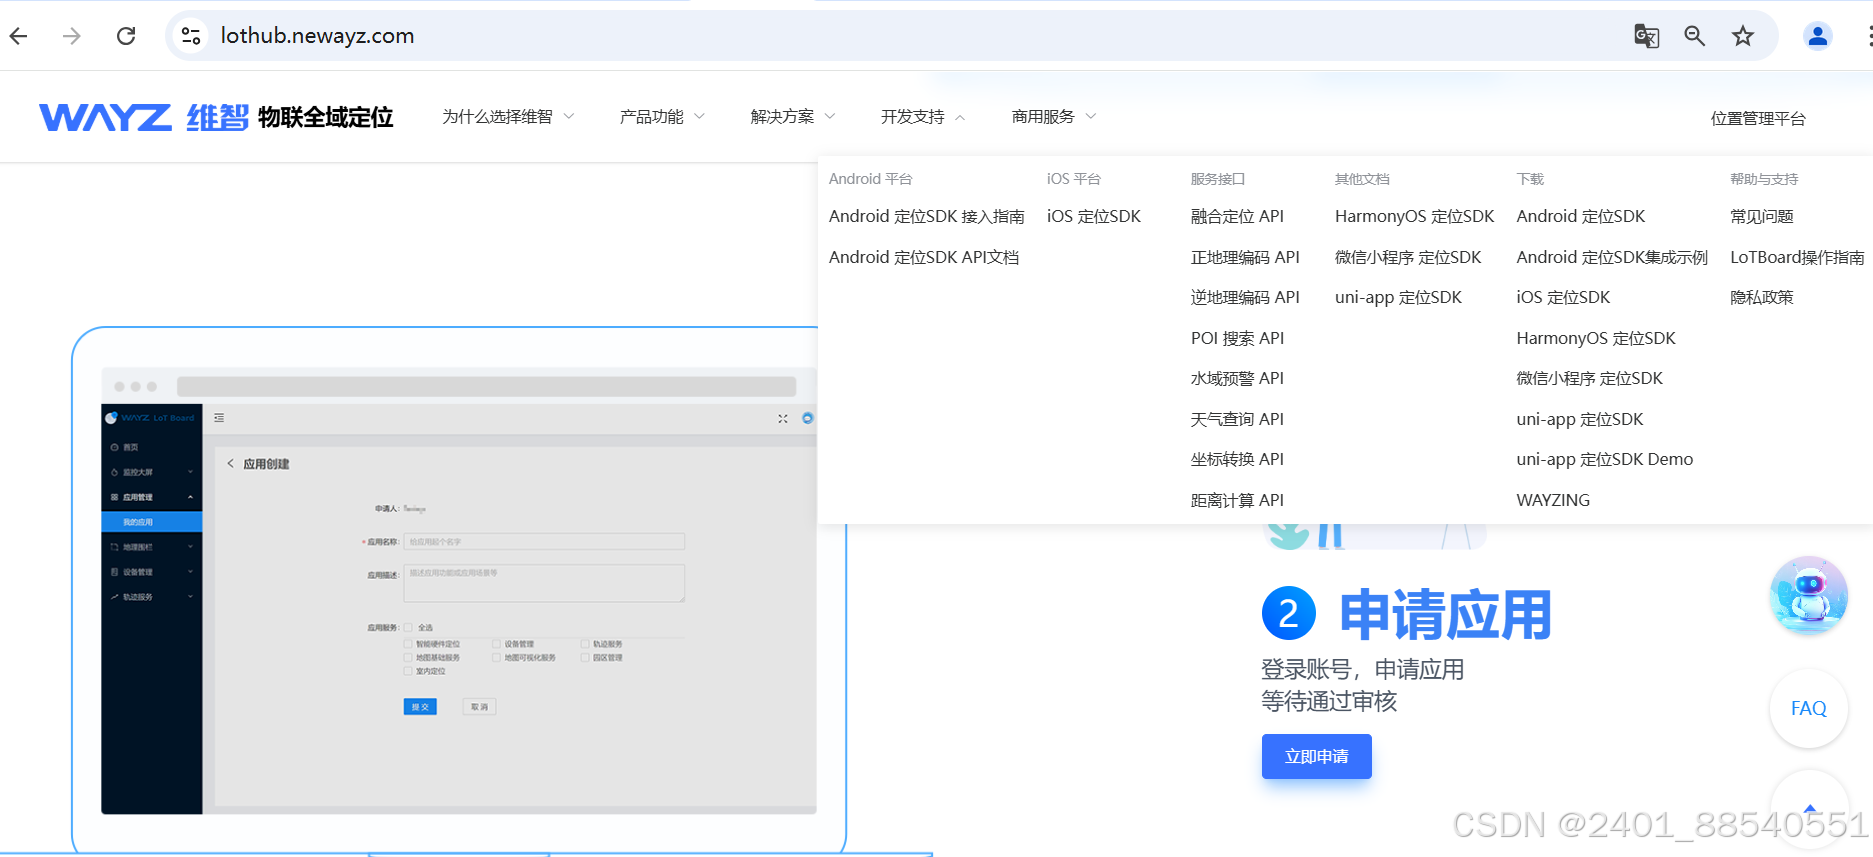Screen dimensions: 1873x857
Task: Download iOS 定位SDK
Action: click(x=1563, y=297)
